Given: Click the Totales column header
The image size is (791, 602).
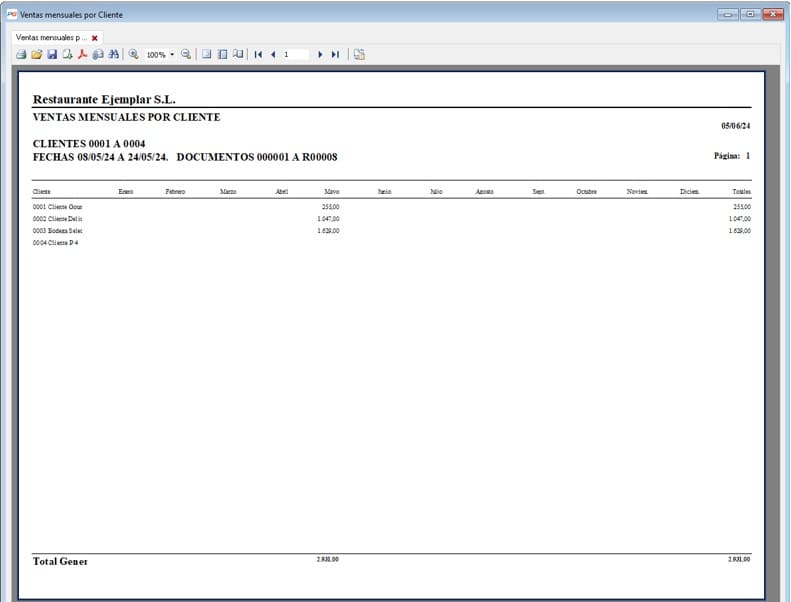Looking at the screenshot, I should click(x=742, y=192).
